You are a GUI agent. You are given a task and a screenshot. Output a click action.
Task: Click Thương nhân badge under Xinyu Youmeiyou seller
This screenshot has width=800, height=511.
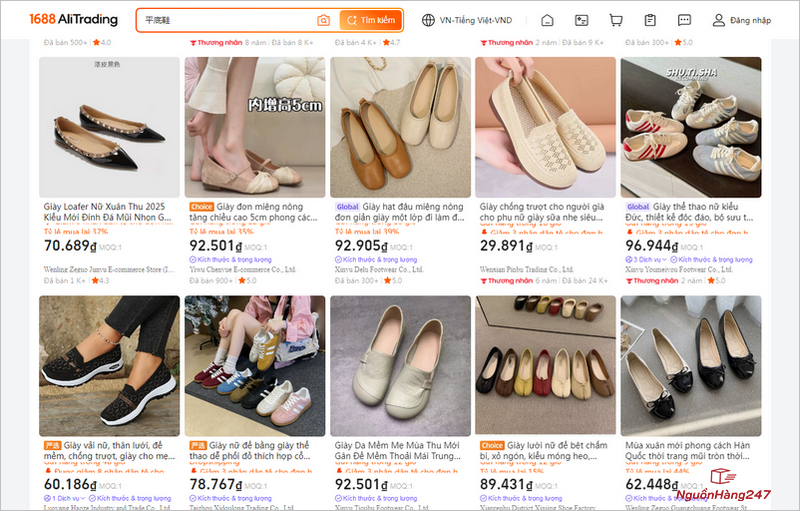(x=652, y=280)
